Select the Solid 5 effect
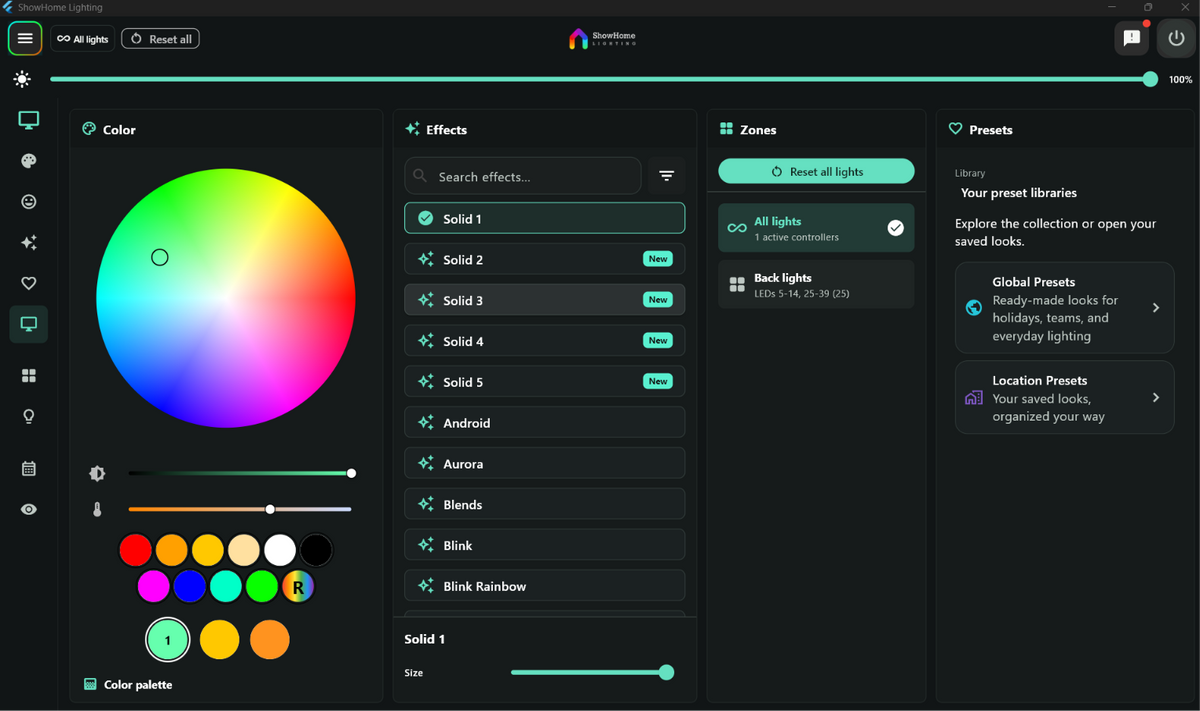This screenshot has height=711, width=1200. pos(545,382)
